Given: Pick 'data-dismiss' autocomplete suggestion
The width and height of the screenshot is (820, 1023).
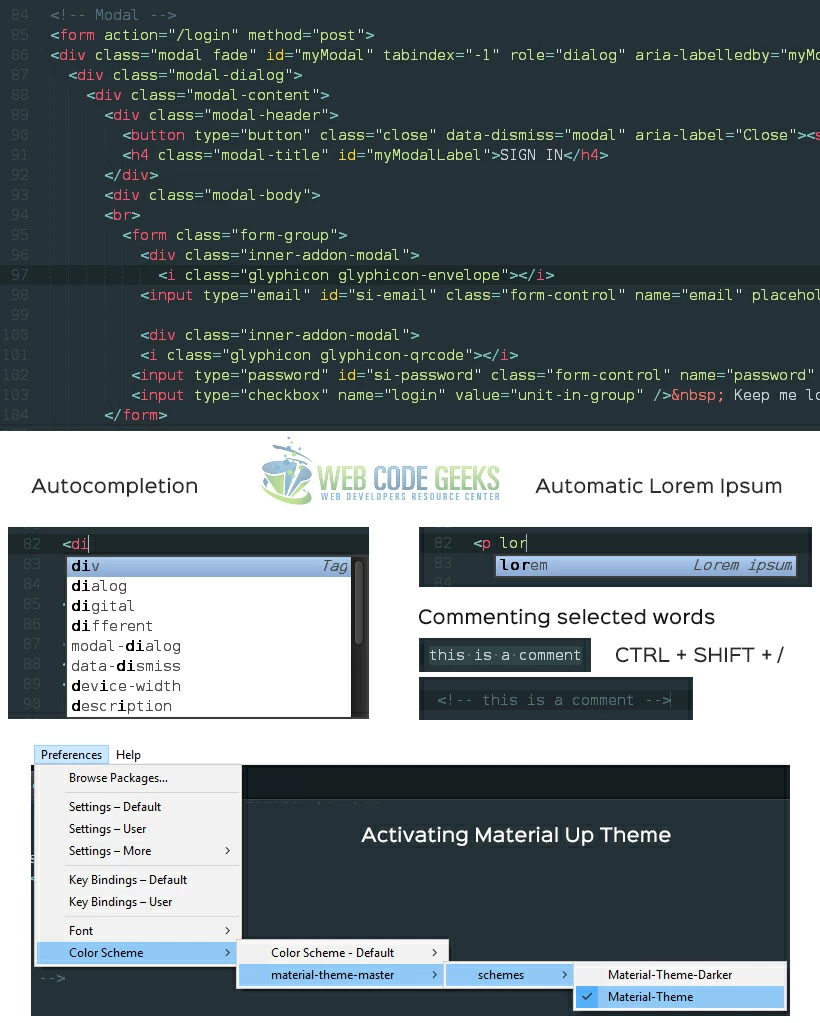Looking at the screenshot, I should click(x=209, y=666).
